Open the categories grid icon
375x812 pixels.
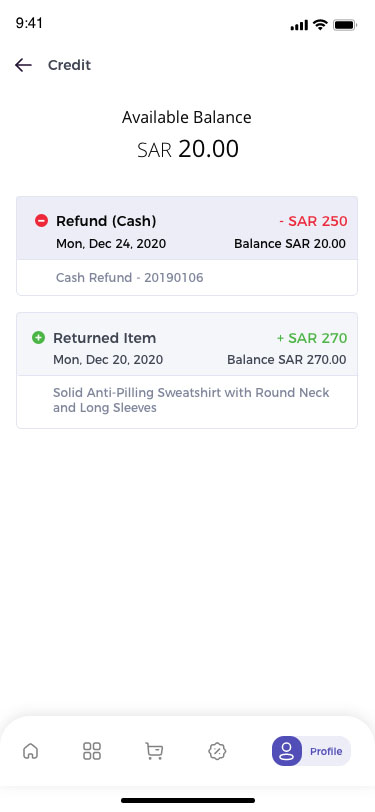tap(92, 751)
